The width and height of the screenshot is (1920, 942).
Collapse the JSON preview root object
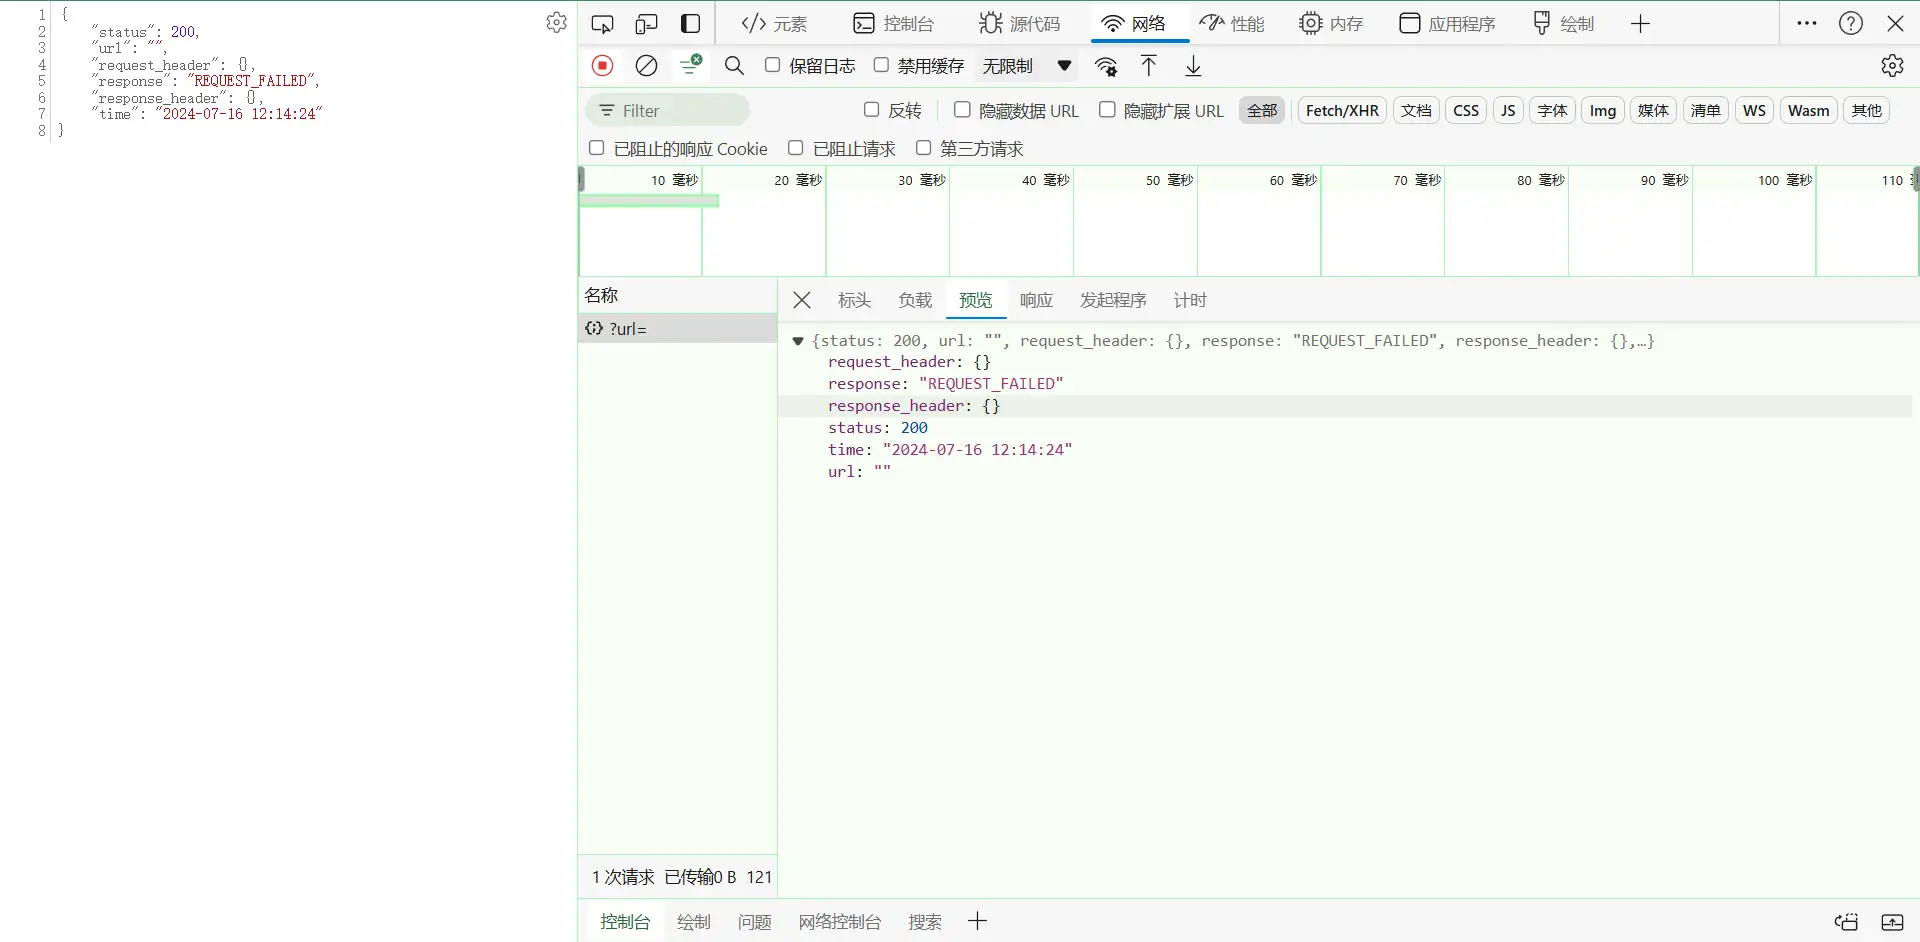[798, 341]
